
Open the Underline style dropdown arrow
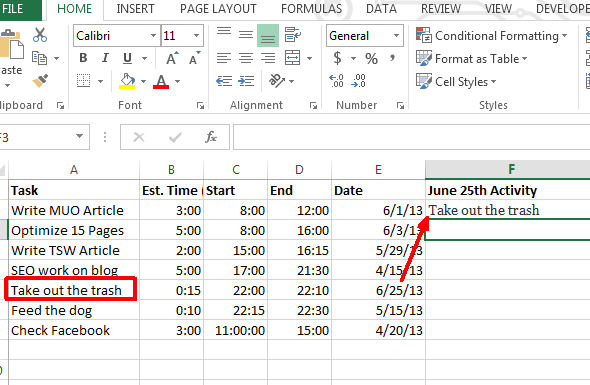tap(144, 58)
